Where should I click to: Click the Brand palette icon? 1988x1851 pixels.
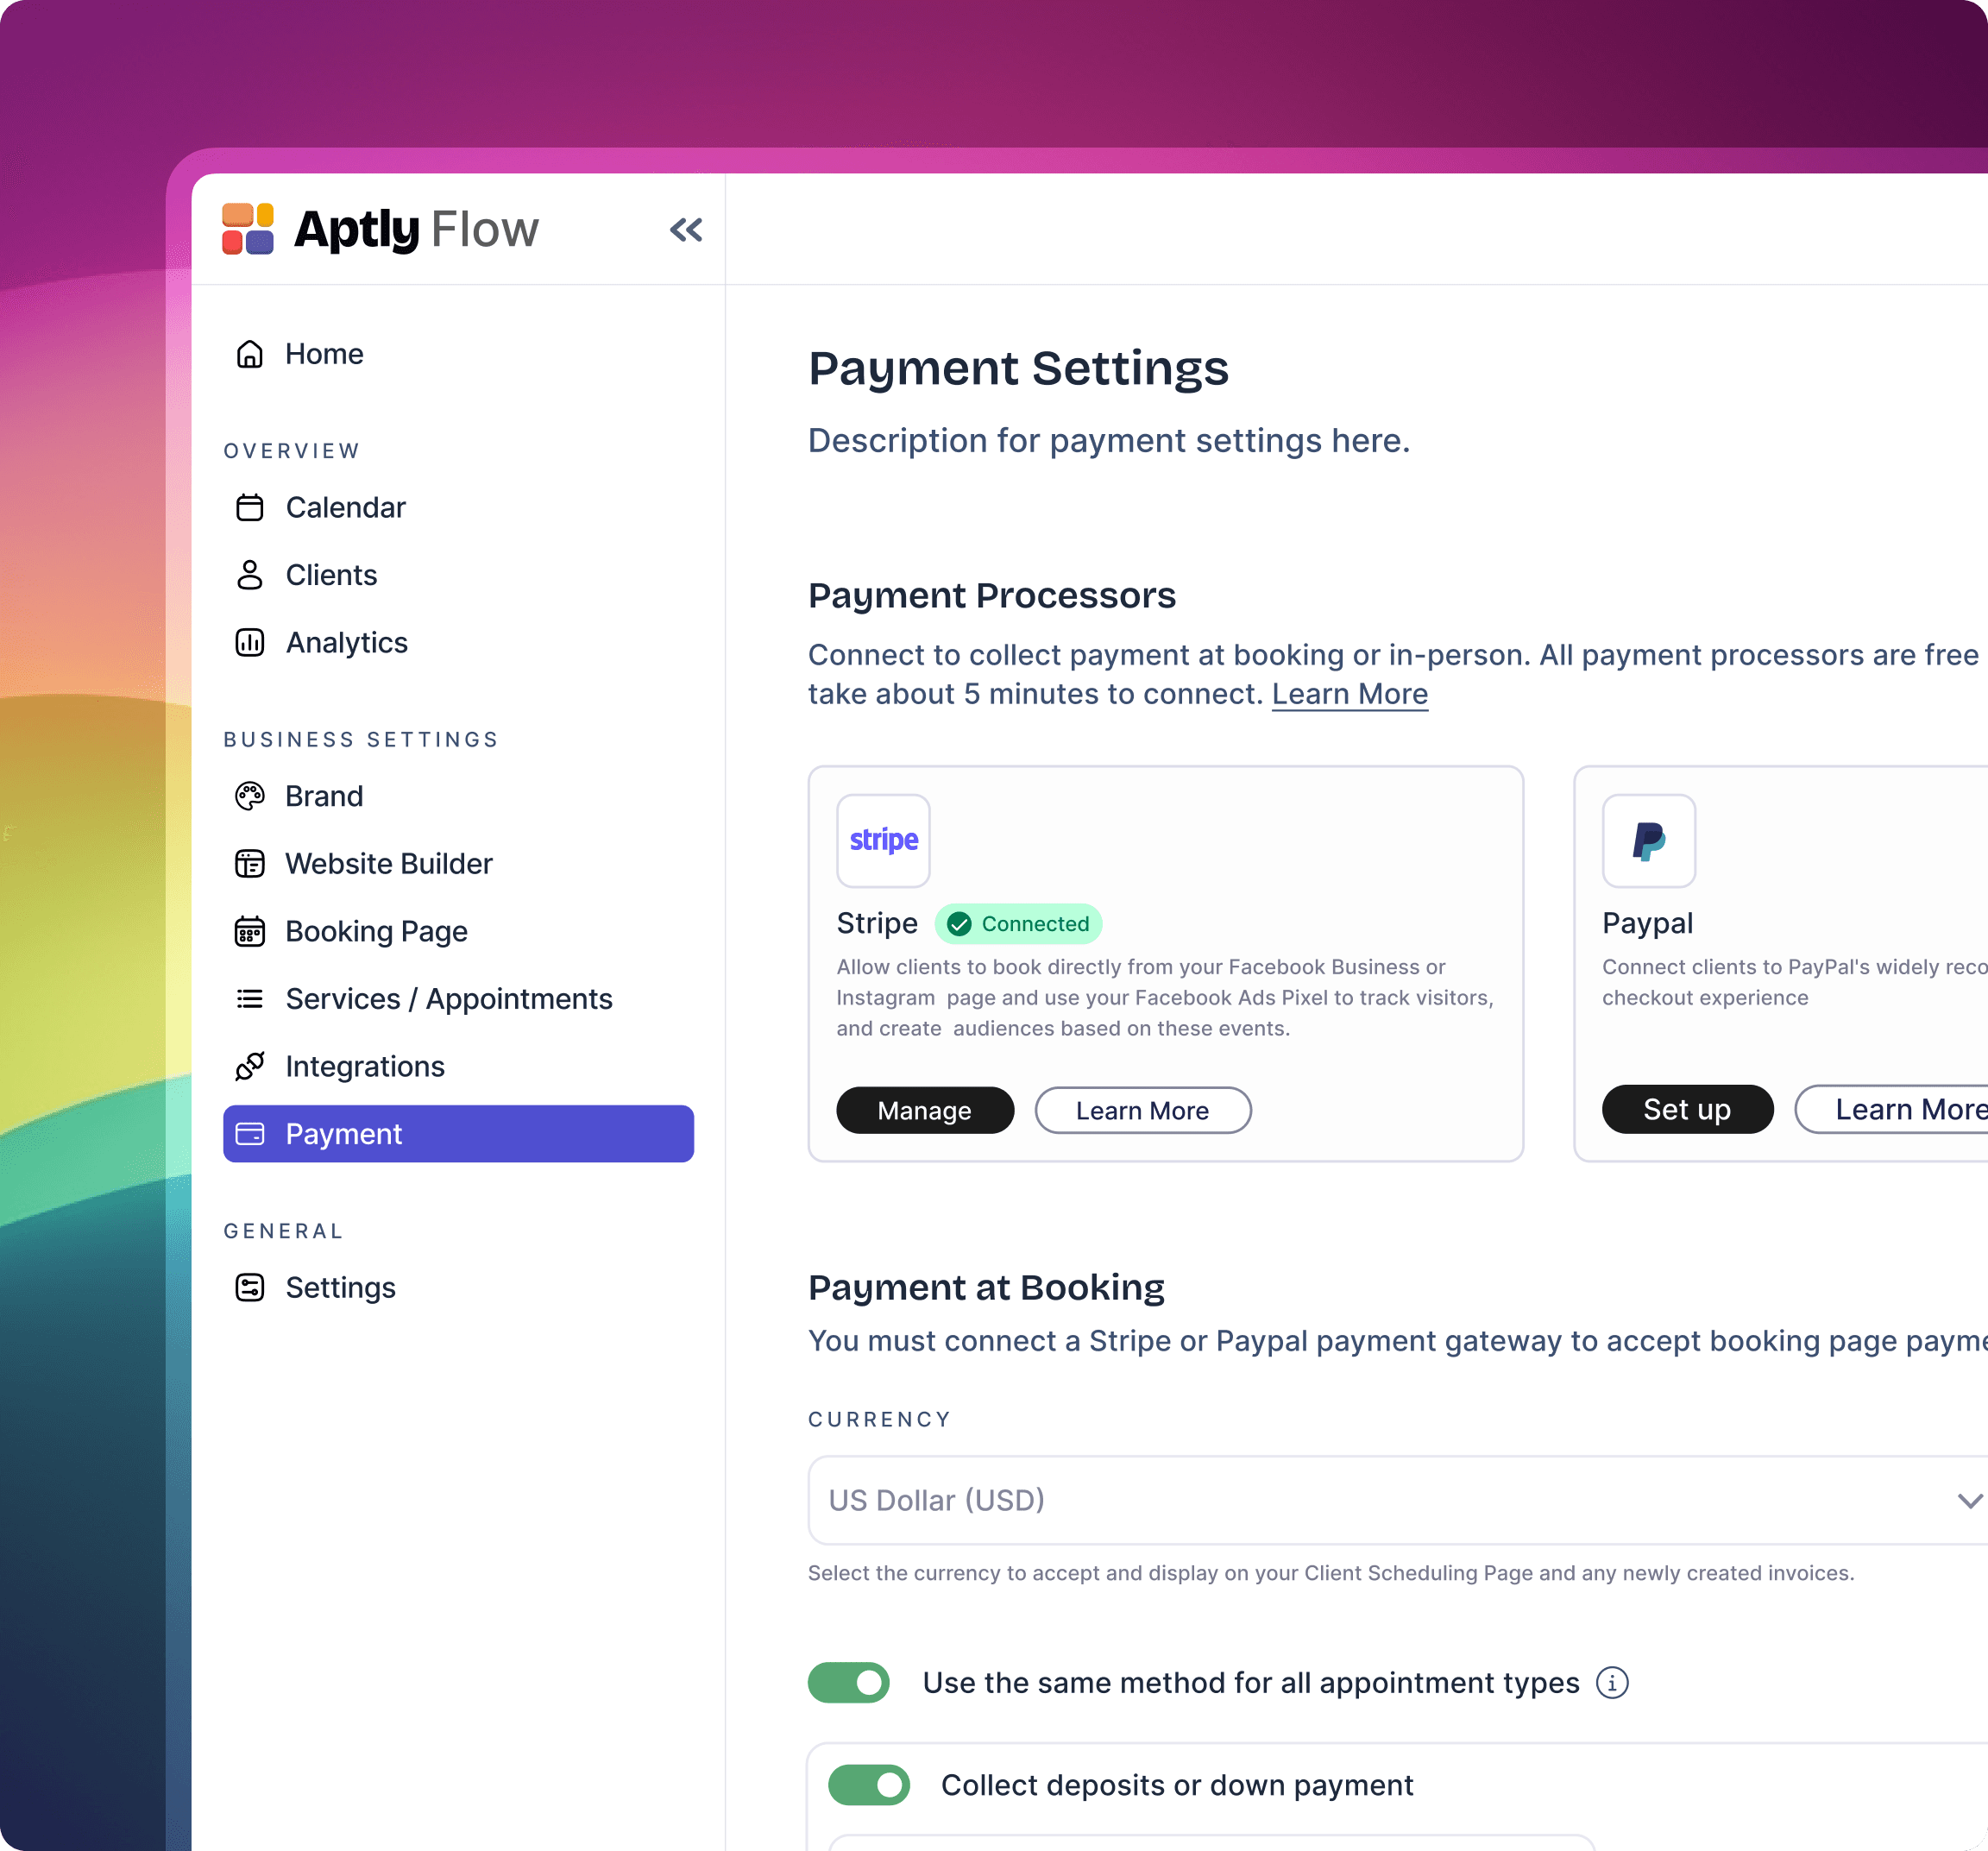pos(249,796)
